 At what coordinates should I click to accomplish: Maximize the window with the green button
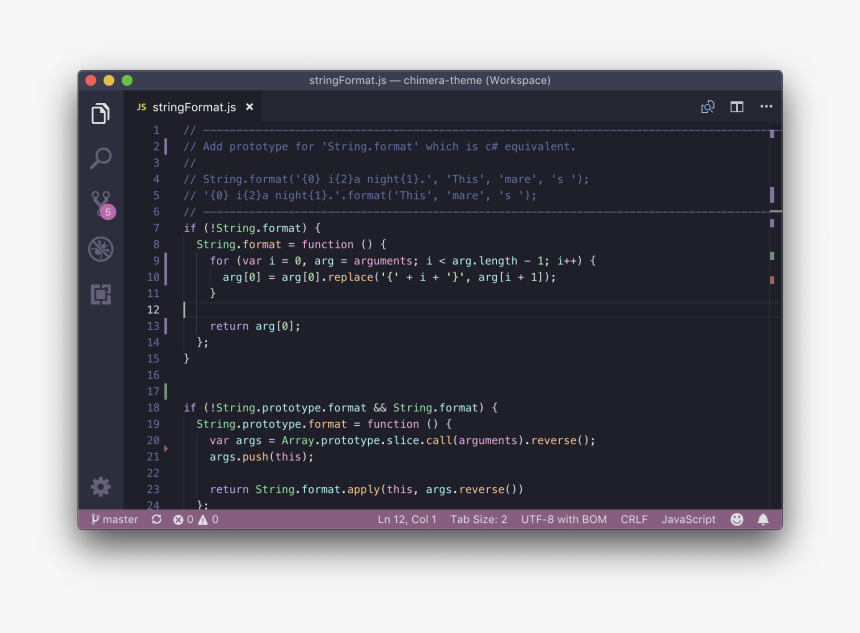(127, 81)
